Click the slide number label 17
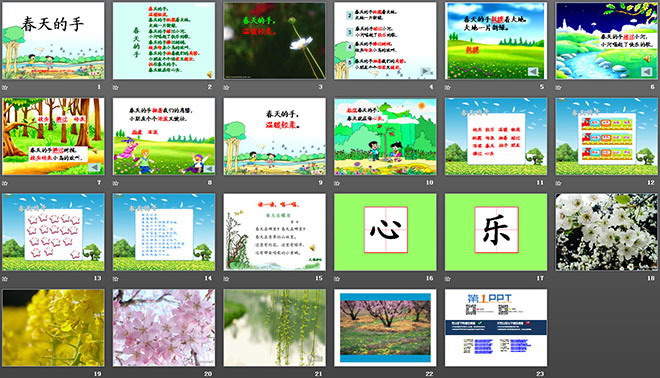Image resolution: width=660 pixels, height=378 pixels. [x=540, y=278]
